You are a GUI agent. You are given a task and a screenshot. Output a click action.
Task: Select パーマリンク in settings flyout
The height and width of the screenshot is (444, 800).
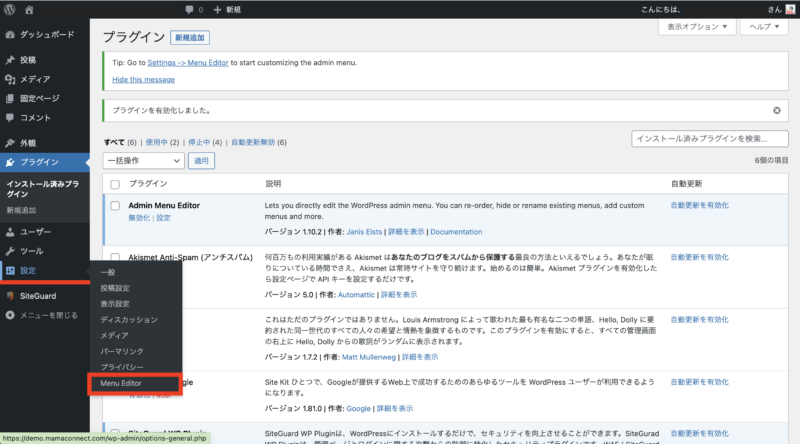(x=122, y=352)
